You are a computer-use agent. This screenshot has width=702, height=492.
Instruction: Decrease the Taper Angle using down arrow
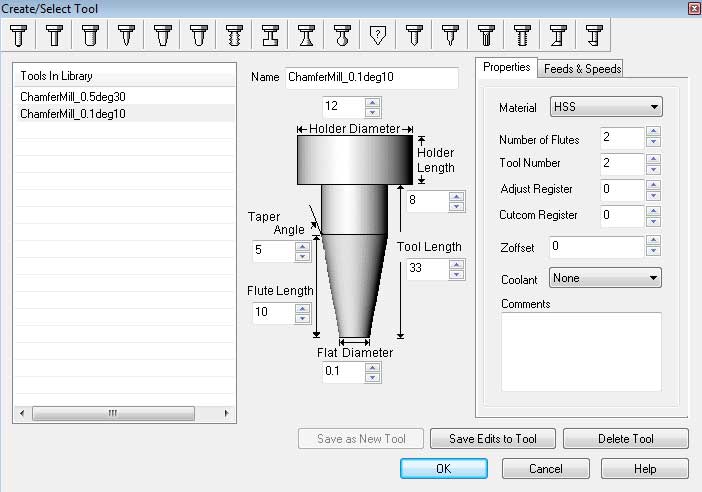[302, 256]
